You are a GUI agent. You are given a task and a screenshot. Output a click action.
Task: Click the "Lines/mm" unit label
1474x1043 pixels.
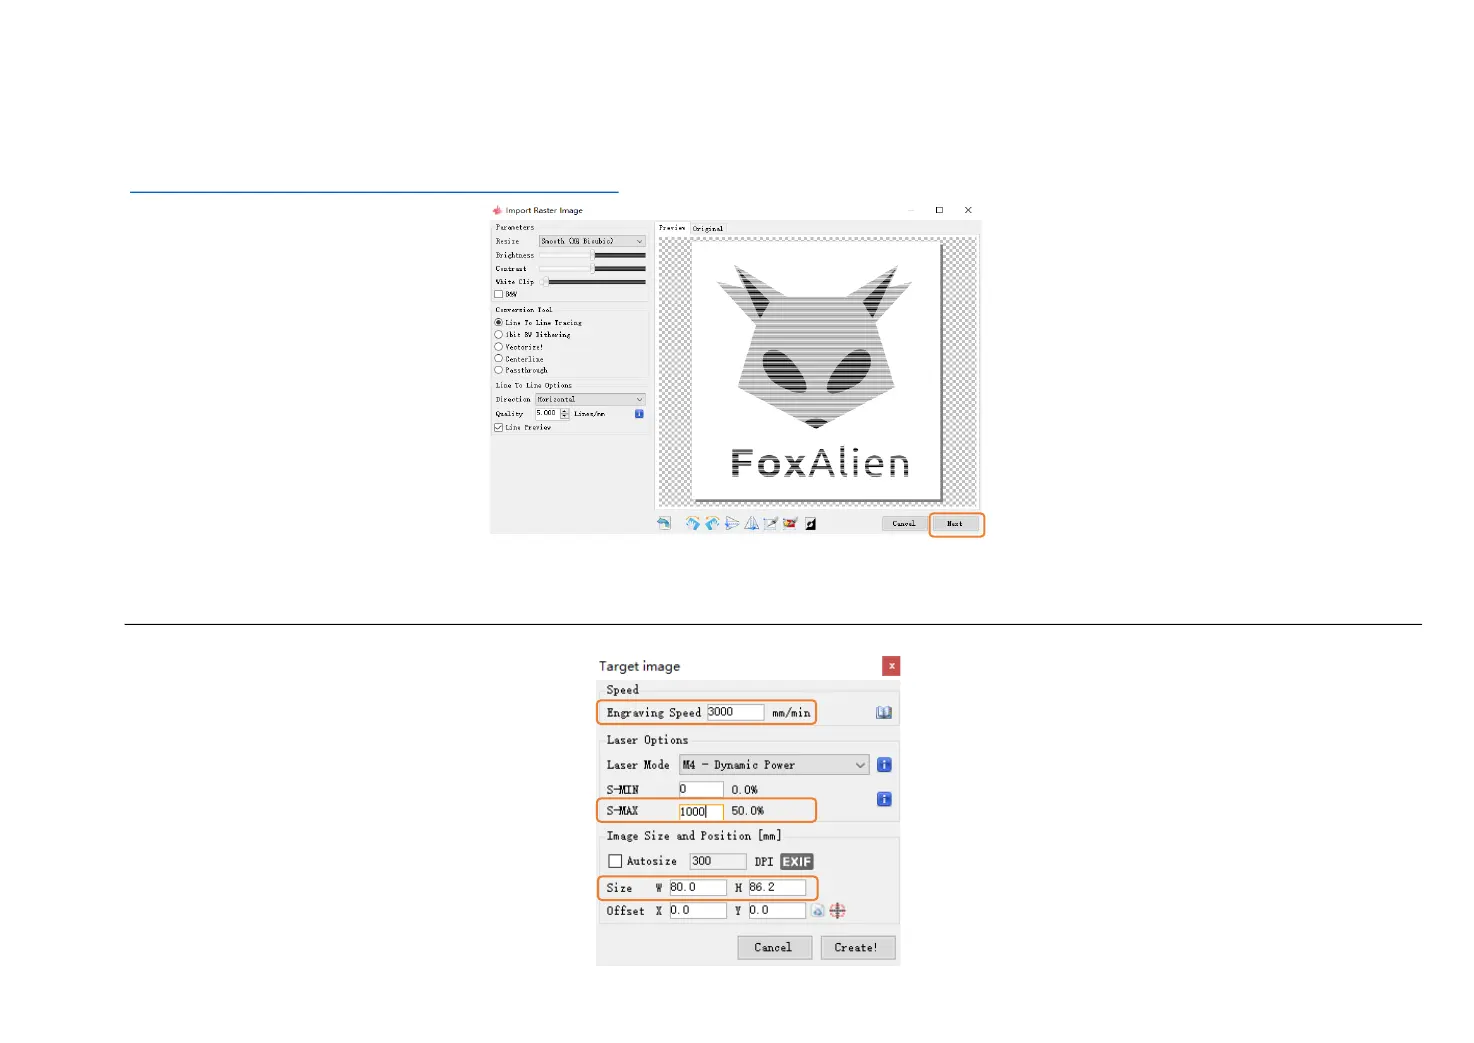point(589,414)
